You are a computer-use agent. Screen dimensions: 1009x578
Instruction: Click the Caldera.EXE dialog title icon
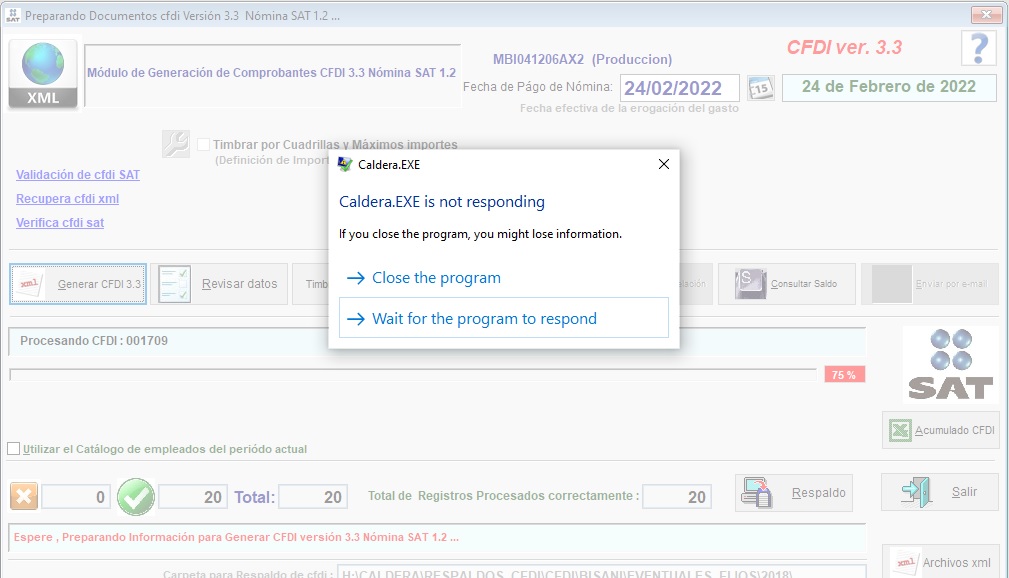pyautogui.click(x=345, y=164)
